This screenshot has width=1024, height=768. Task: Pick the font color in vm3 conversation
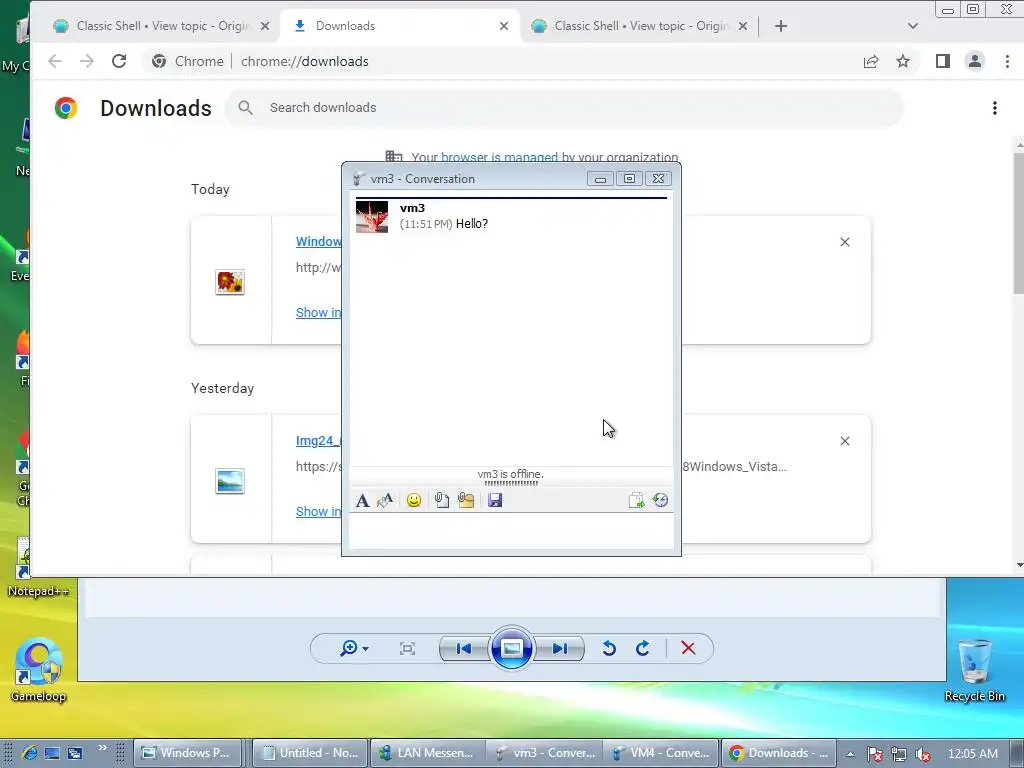coord(385,500)
